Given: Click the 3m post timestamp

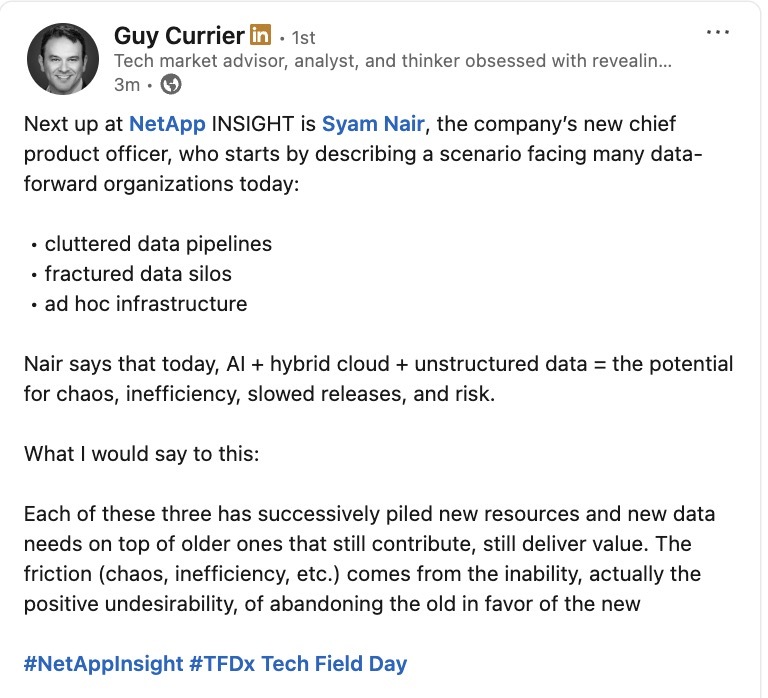Looking at the screenshot, I should 126,85.
